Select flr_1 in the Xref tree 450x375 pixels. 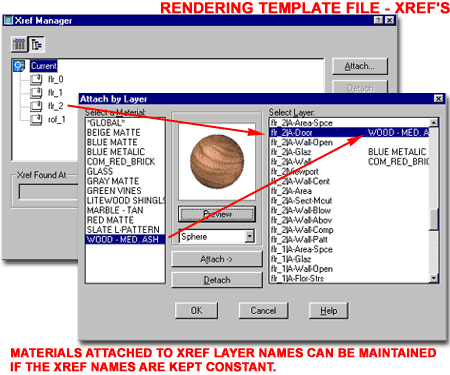[x=55, y=93]
